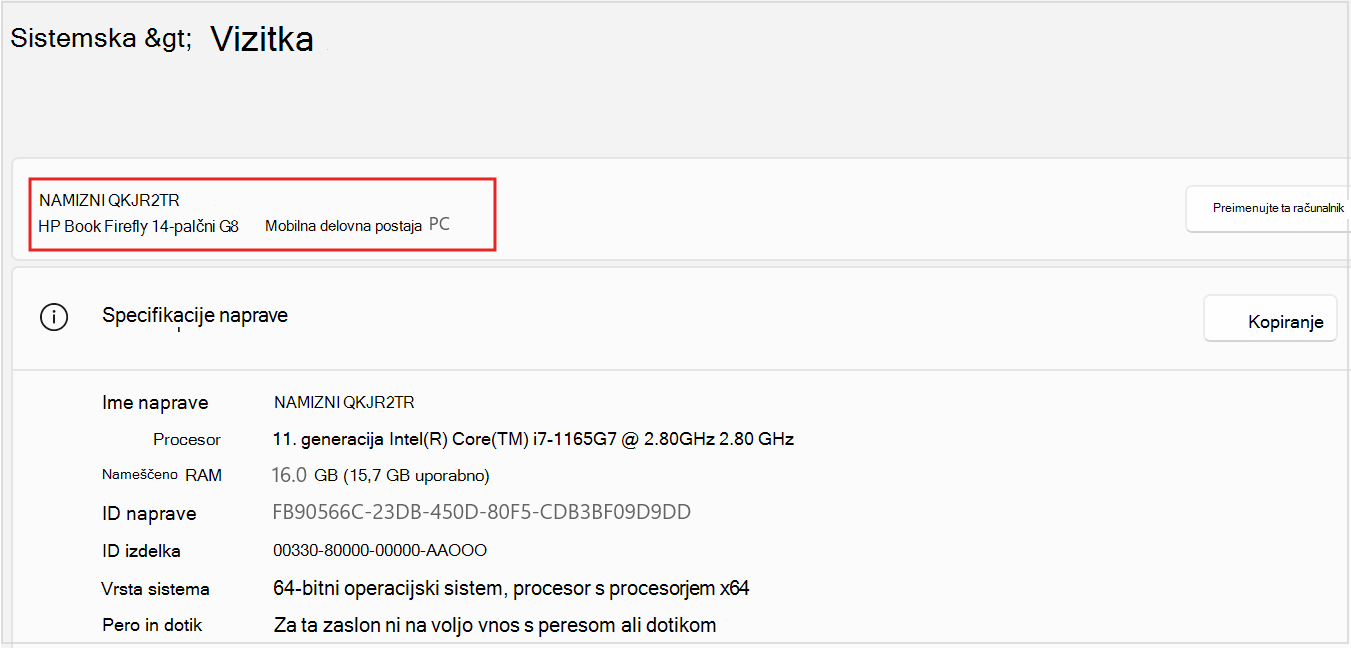
Task: Click the Nameščeno RAM label
Action: (x=162, y=475)
